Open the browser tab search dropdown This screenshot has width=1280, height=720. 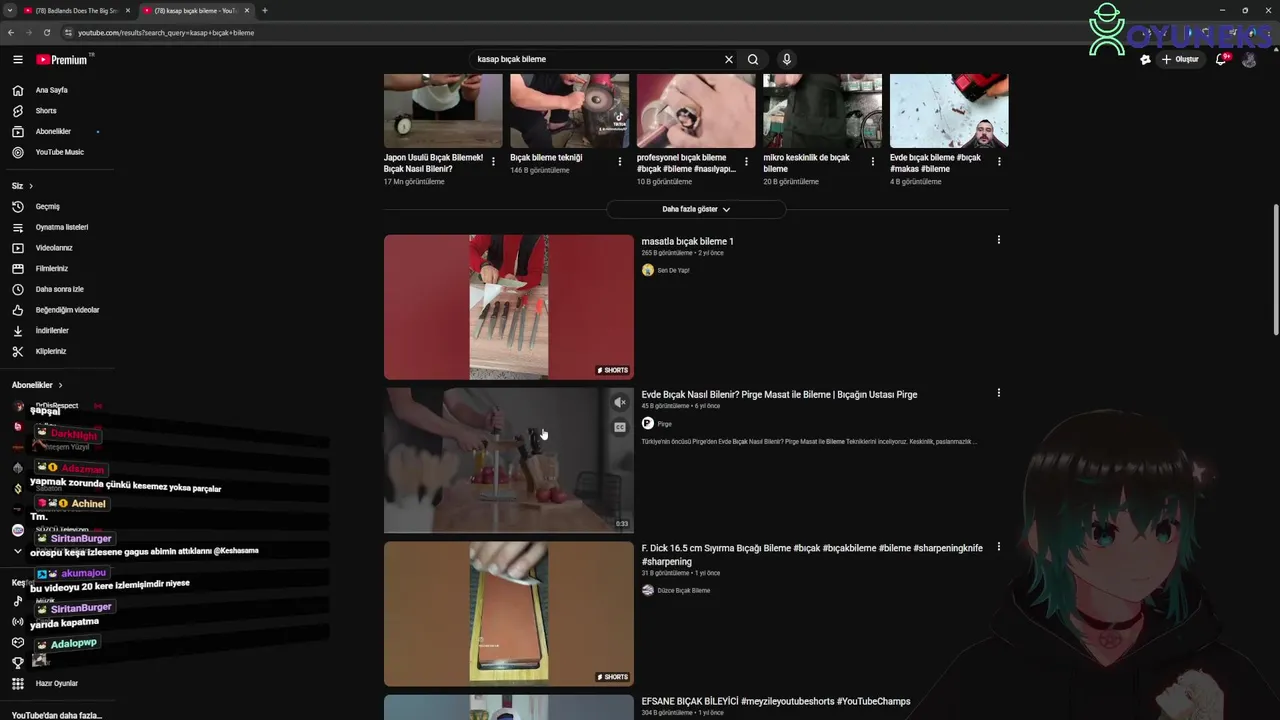click(9, 10)
